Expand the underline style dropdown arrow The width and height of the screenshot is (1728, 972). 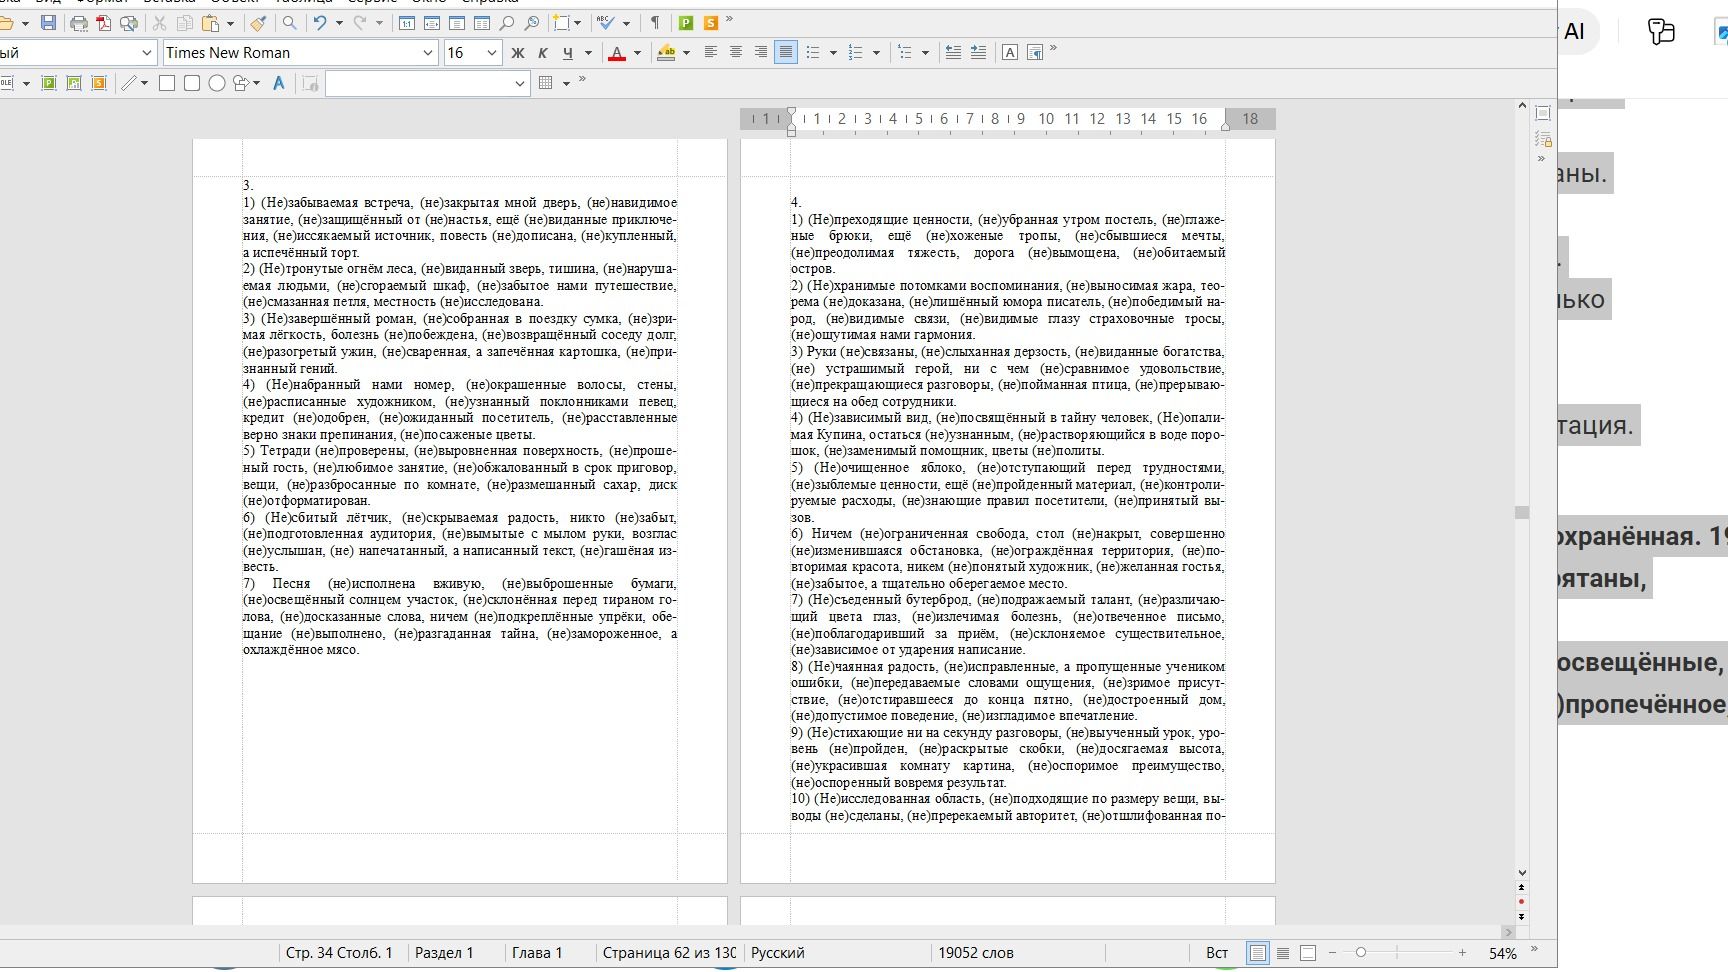[588, 53]
